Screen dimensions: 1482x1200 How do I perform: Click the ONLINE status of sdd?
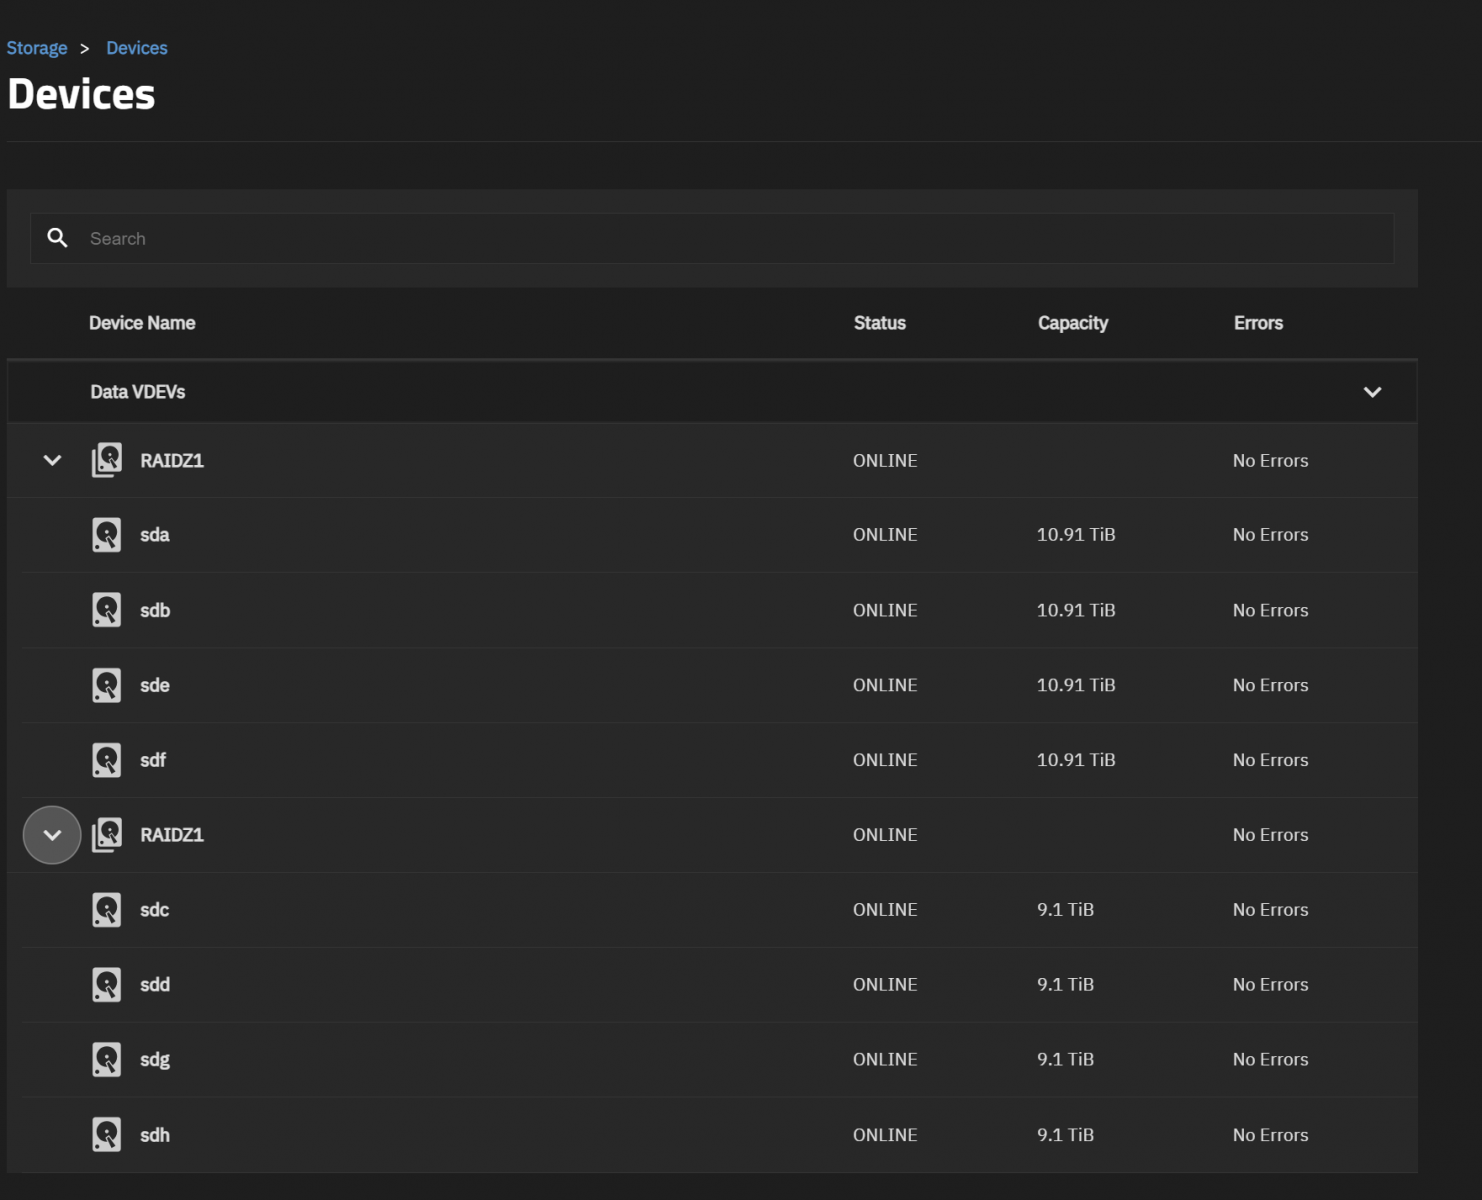tap(885, 985)
